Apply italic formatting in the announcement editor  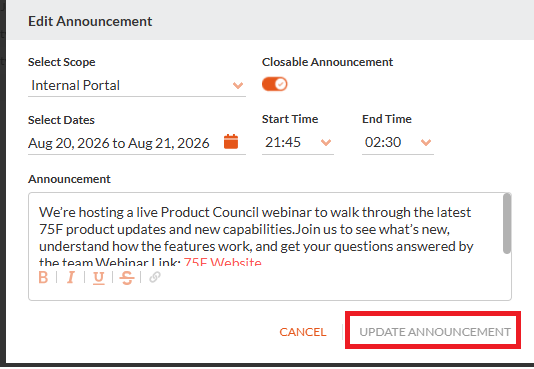(x=71, y=277)
